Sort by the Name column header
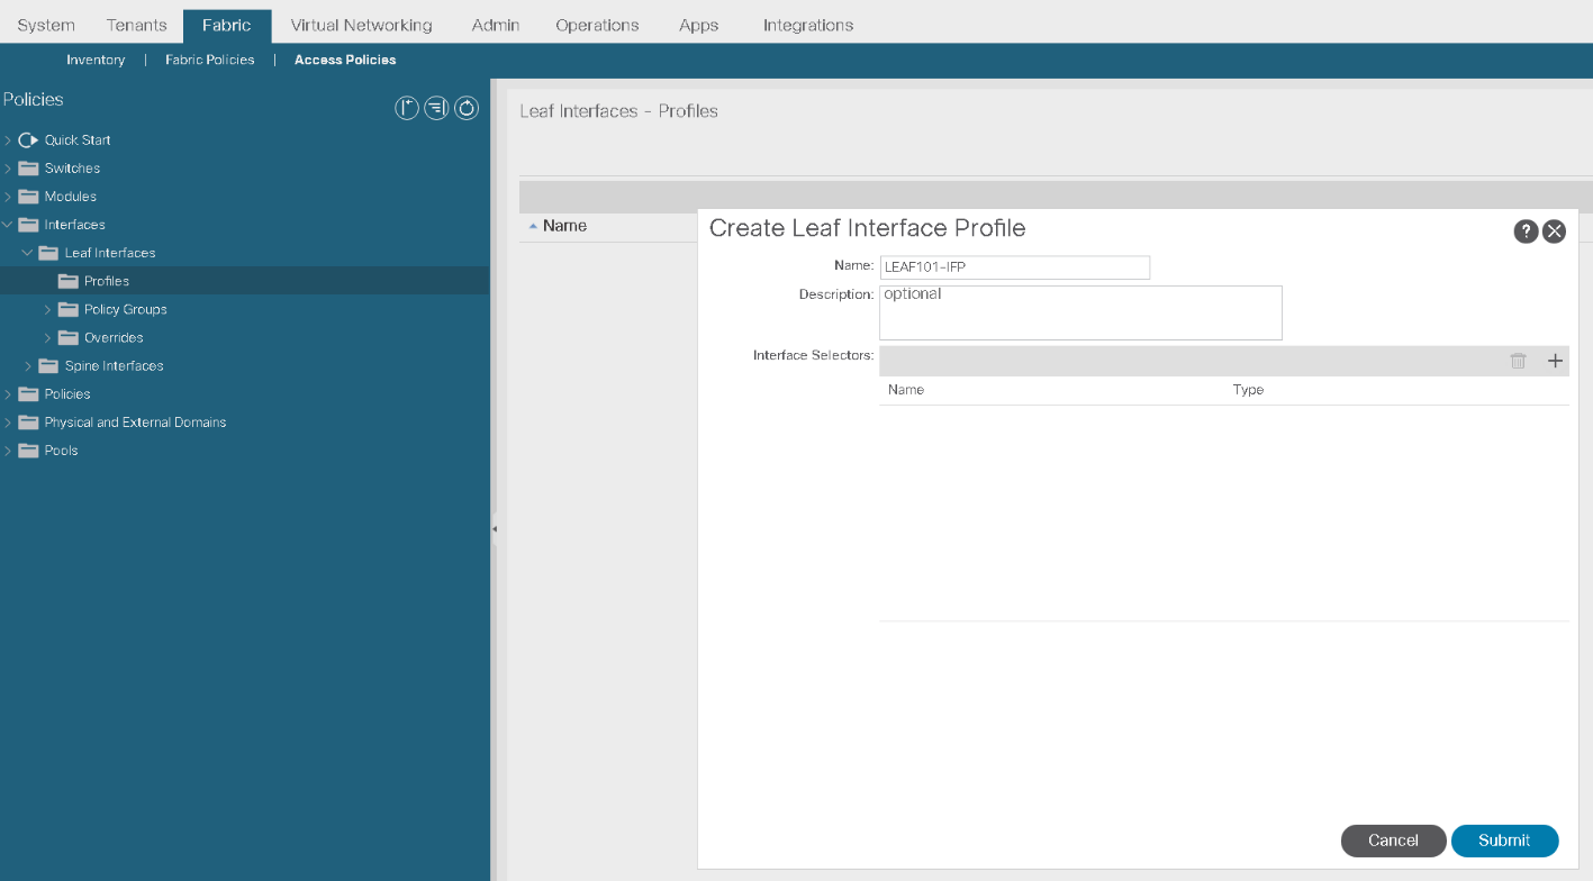 point(564,226)
